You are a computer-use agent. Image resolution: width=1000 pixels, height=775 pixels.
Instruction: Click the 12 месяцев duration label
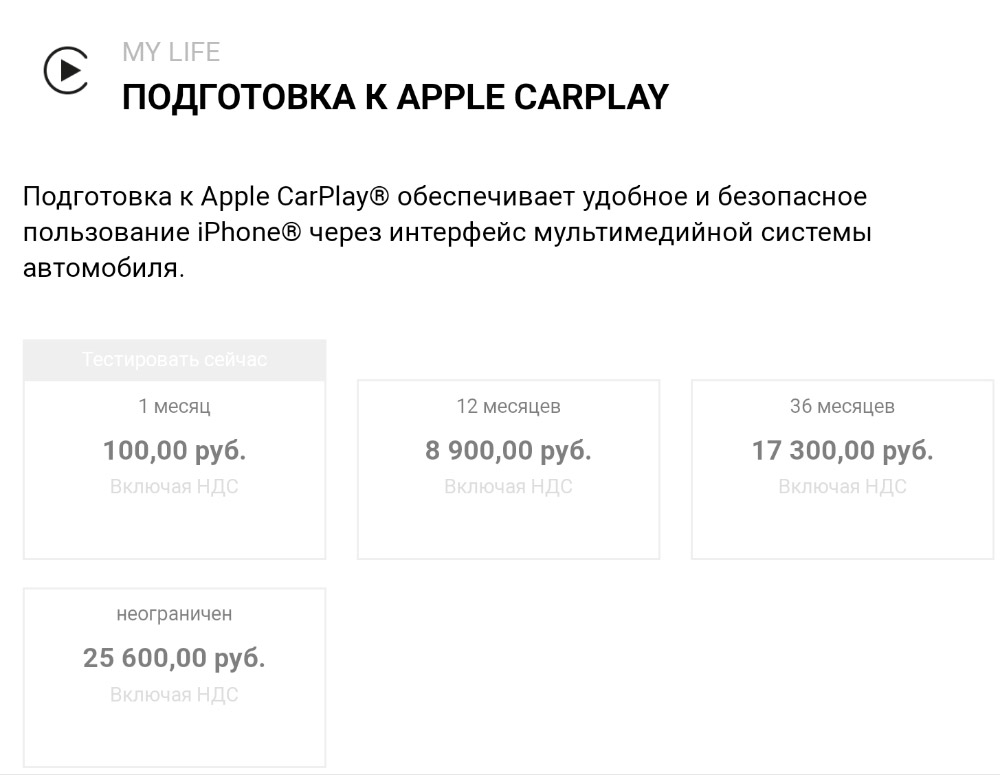(508, 406)
